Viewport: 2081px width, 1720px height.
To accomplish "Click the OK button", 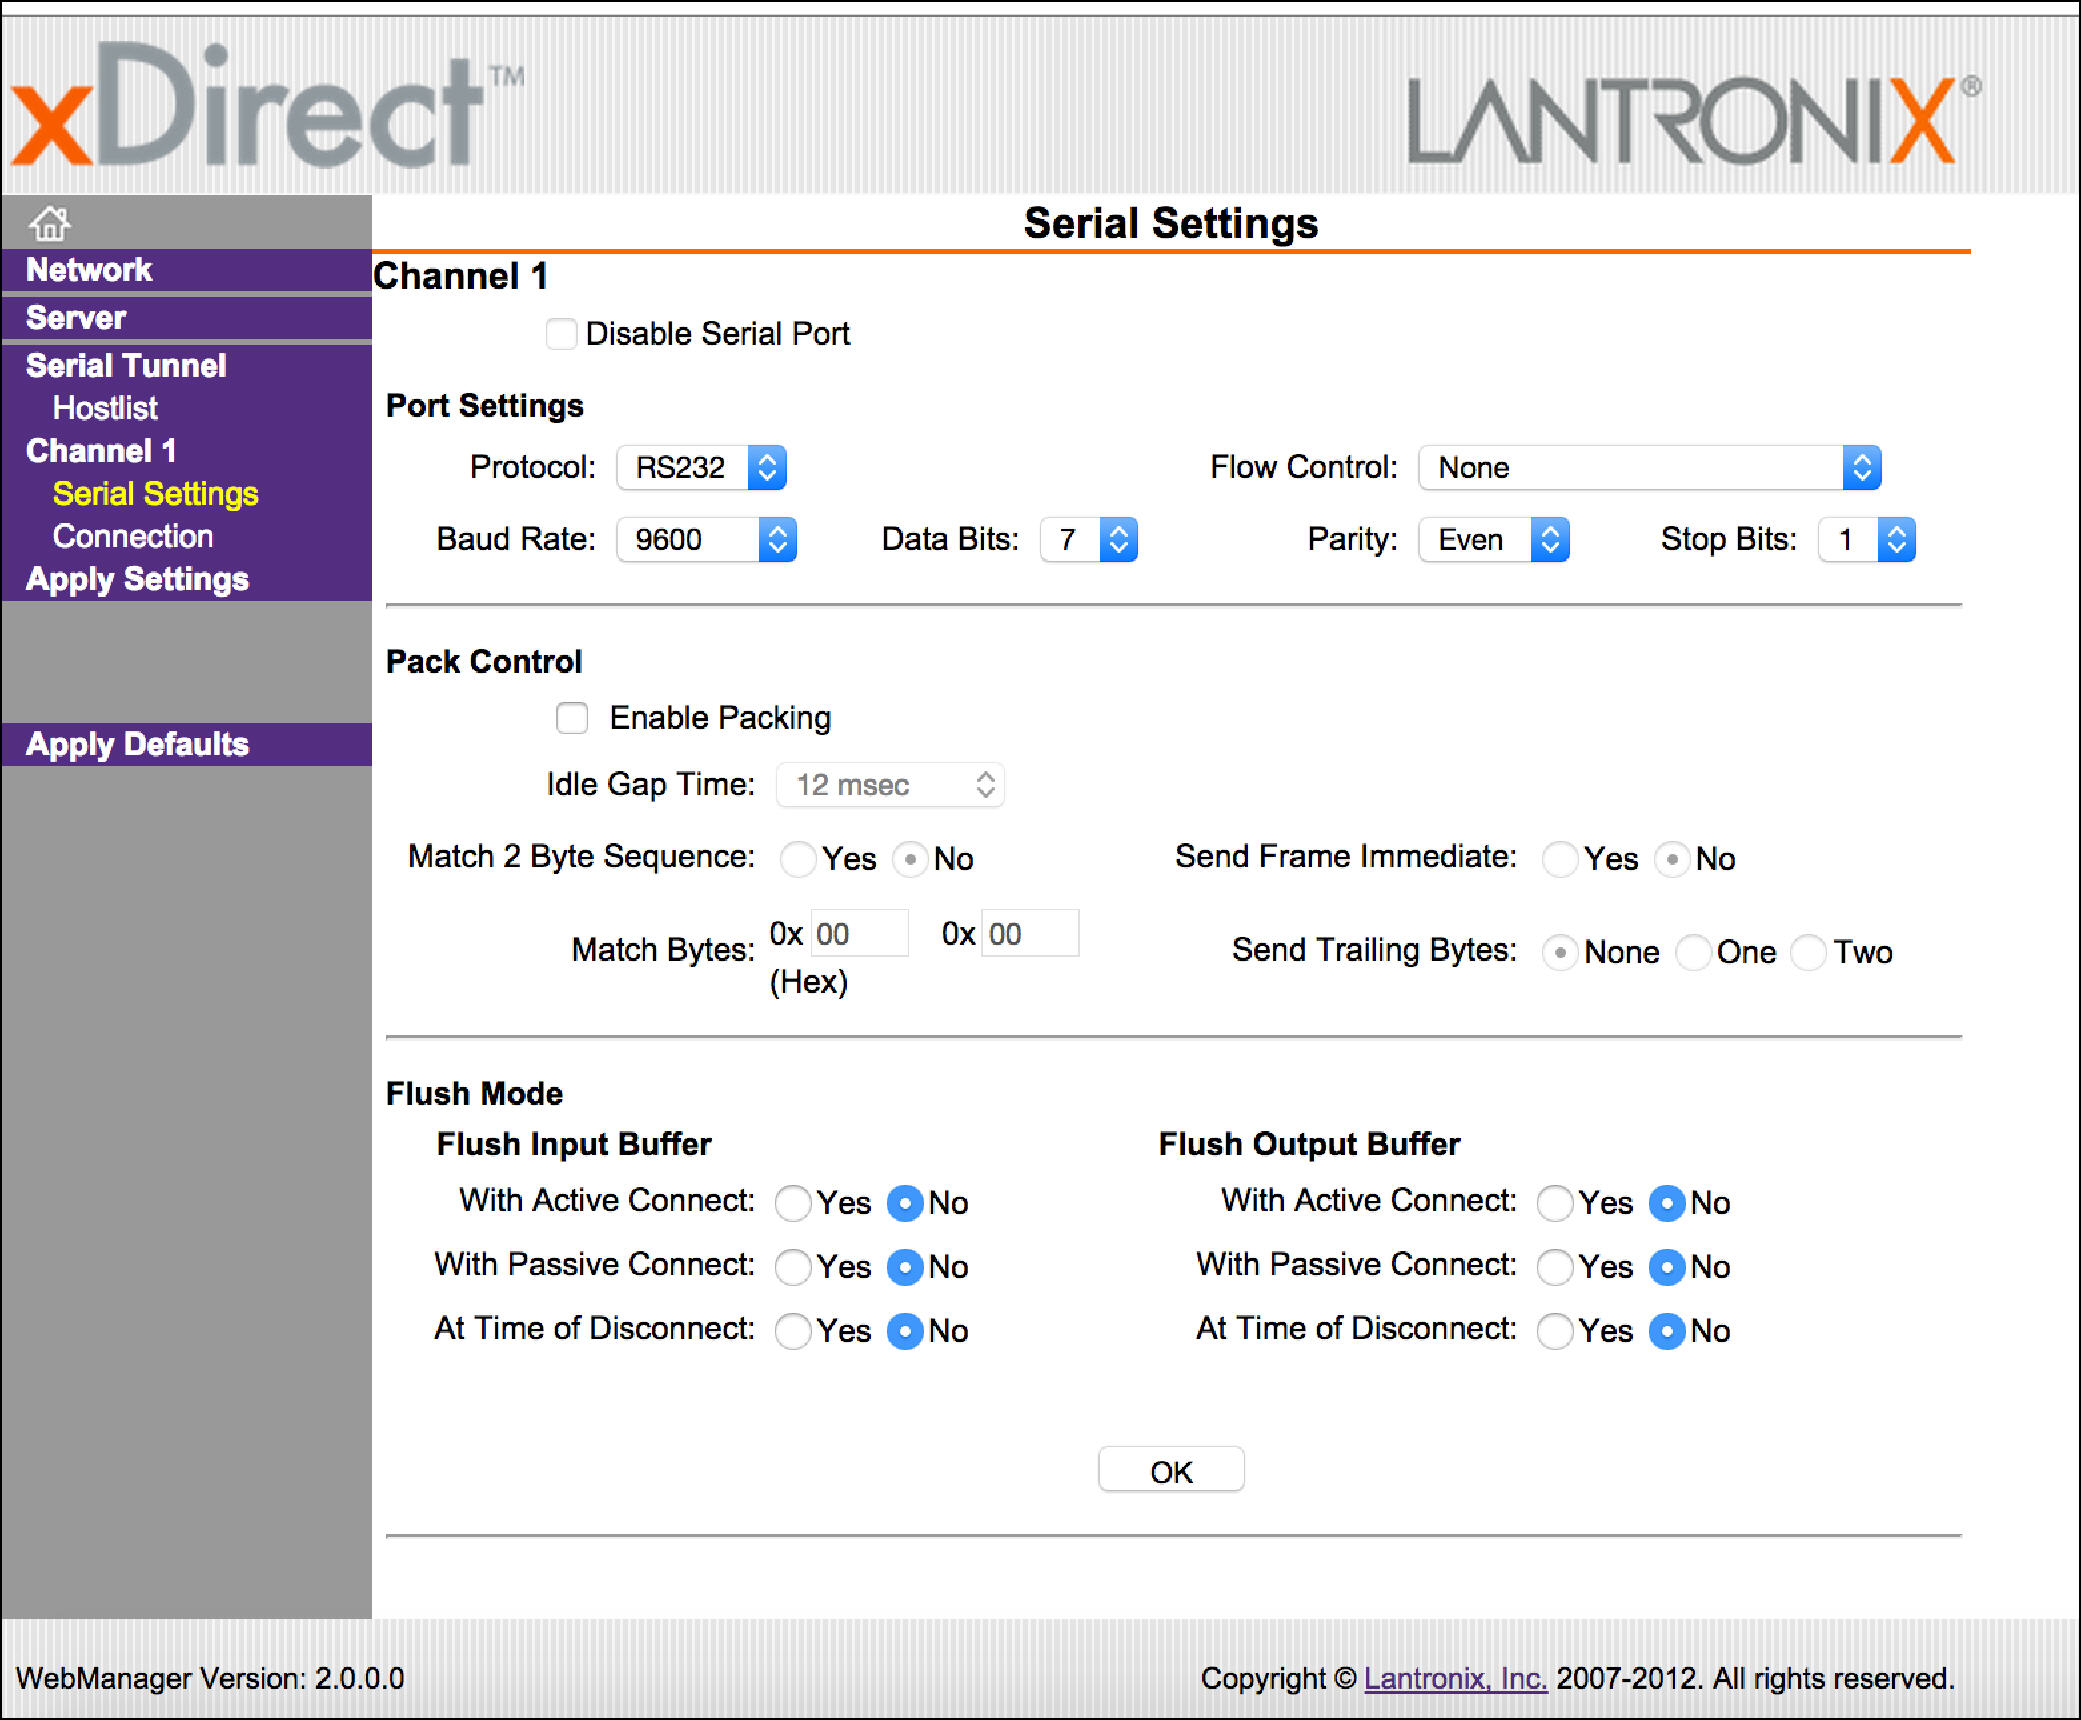I will [1171, 1470].
